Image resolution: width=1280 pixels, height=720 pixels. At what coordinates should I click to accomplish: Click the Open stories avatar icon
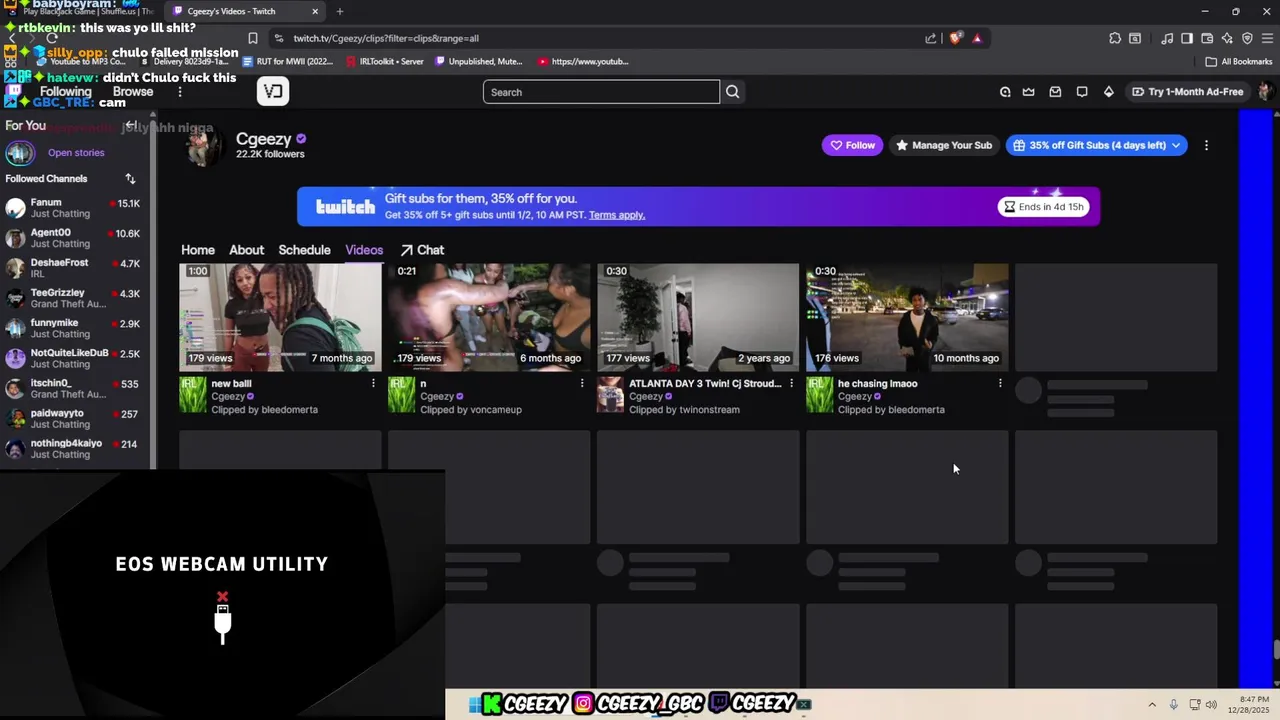tap(20, 153)
